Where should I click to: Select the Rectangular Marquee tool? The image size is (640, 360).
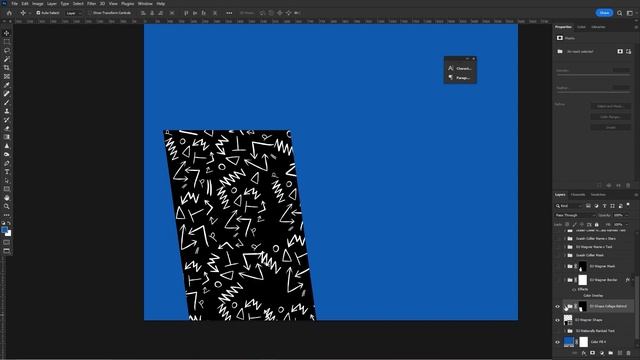click(x=7, y=42)
